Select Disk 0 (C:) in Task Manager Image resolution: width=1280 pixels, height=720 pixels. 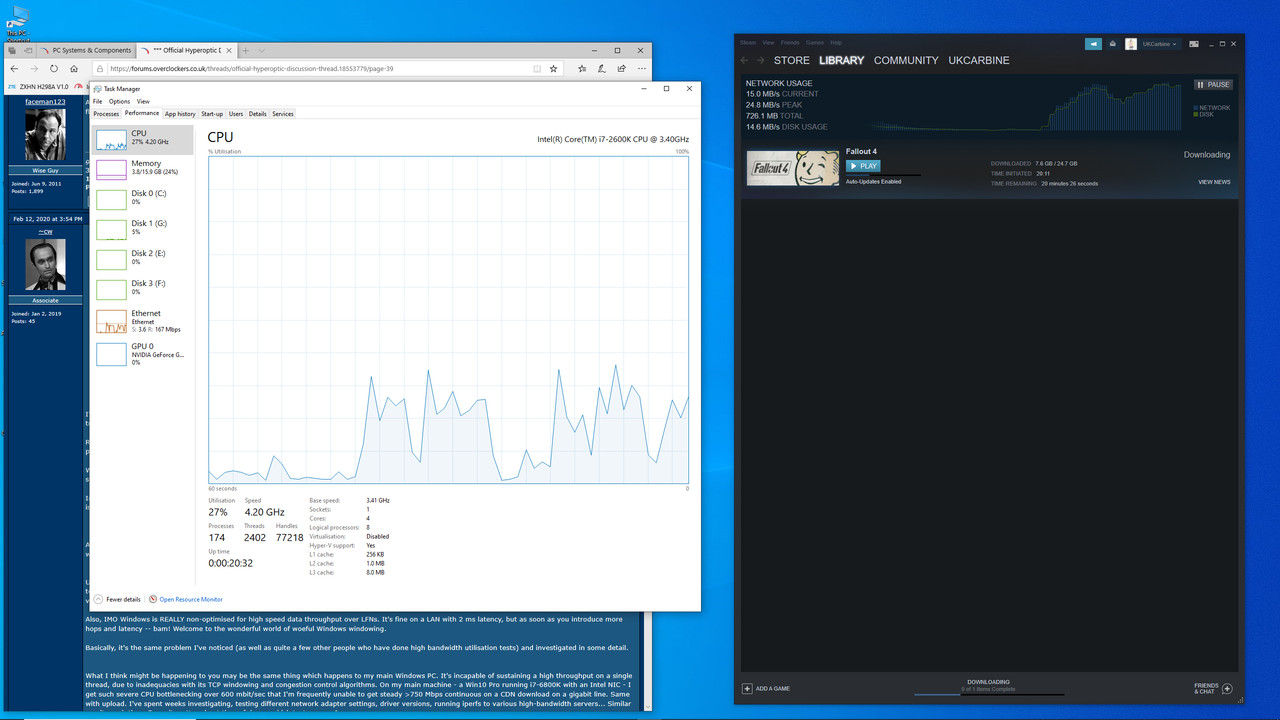click(x=142, y=199)
